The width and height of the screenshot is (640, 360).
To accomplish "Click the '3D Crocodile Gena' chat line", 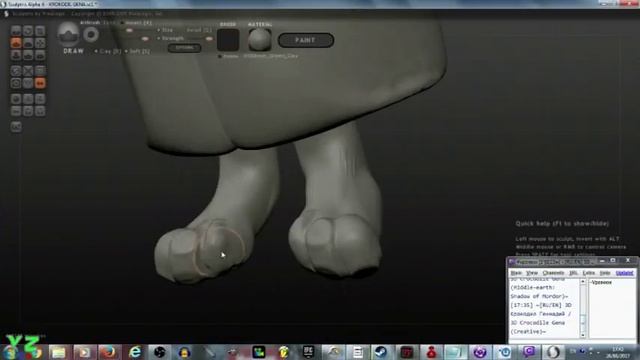I will coord(538,323).
